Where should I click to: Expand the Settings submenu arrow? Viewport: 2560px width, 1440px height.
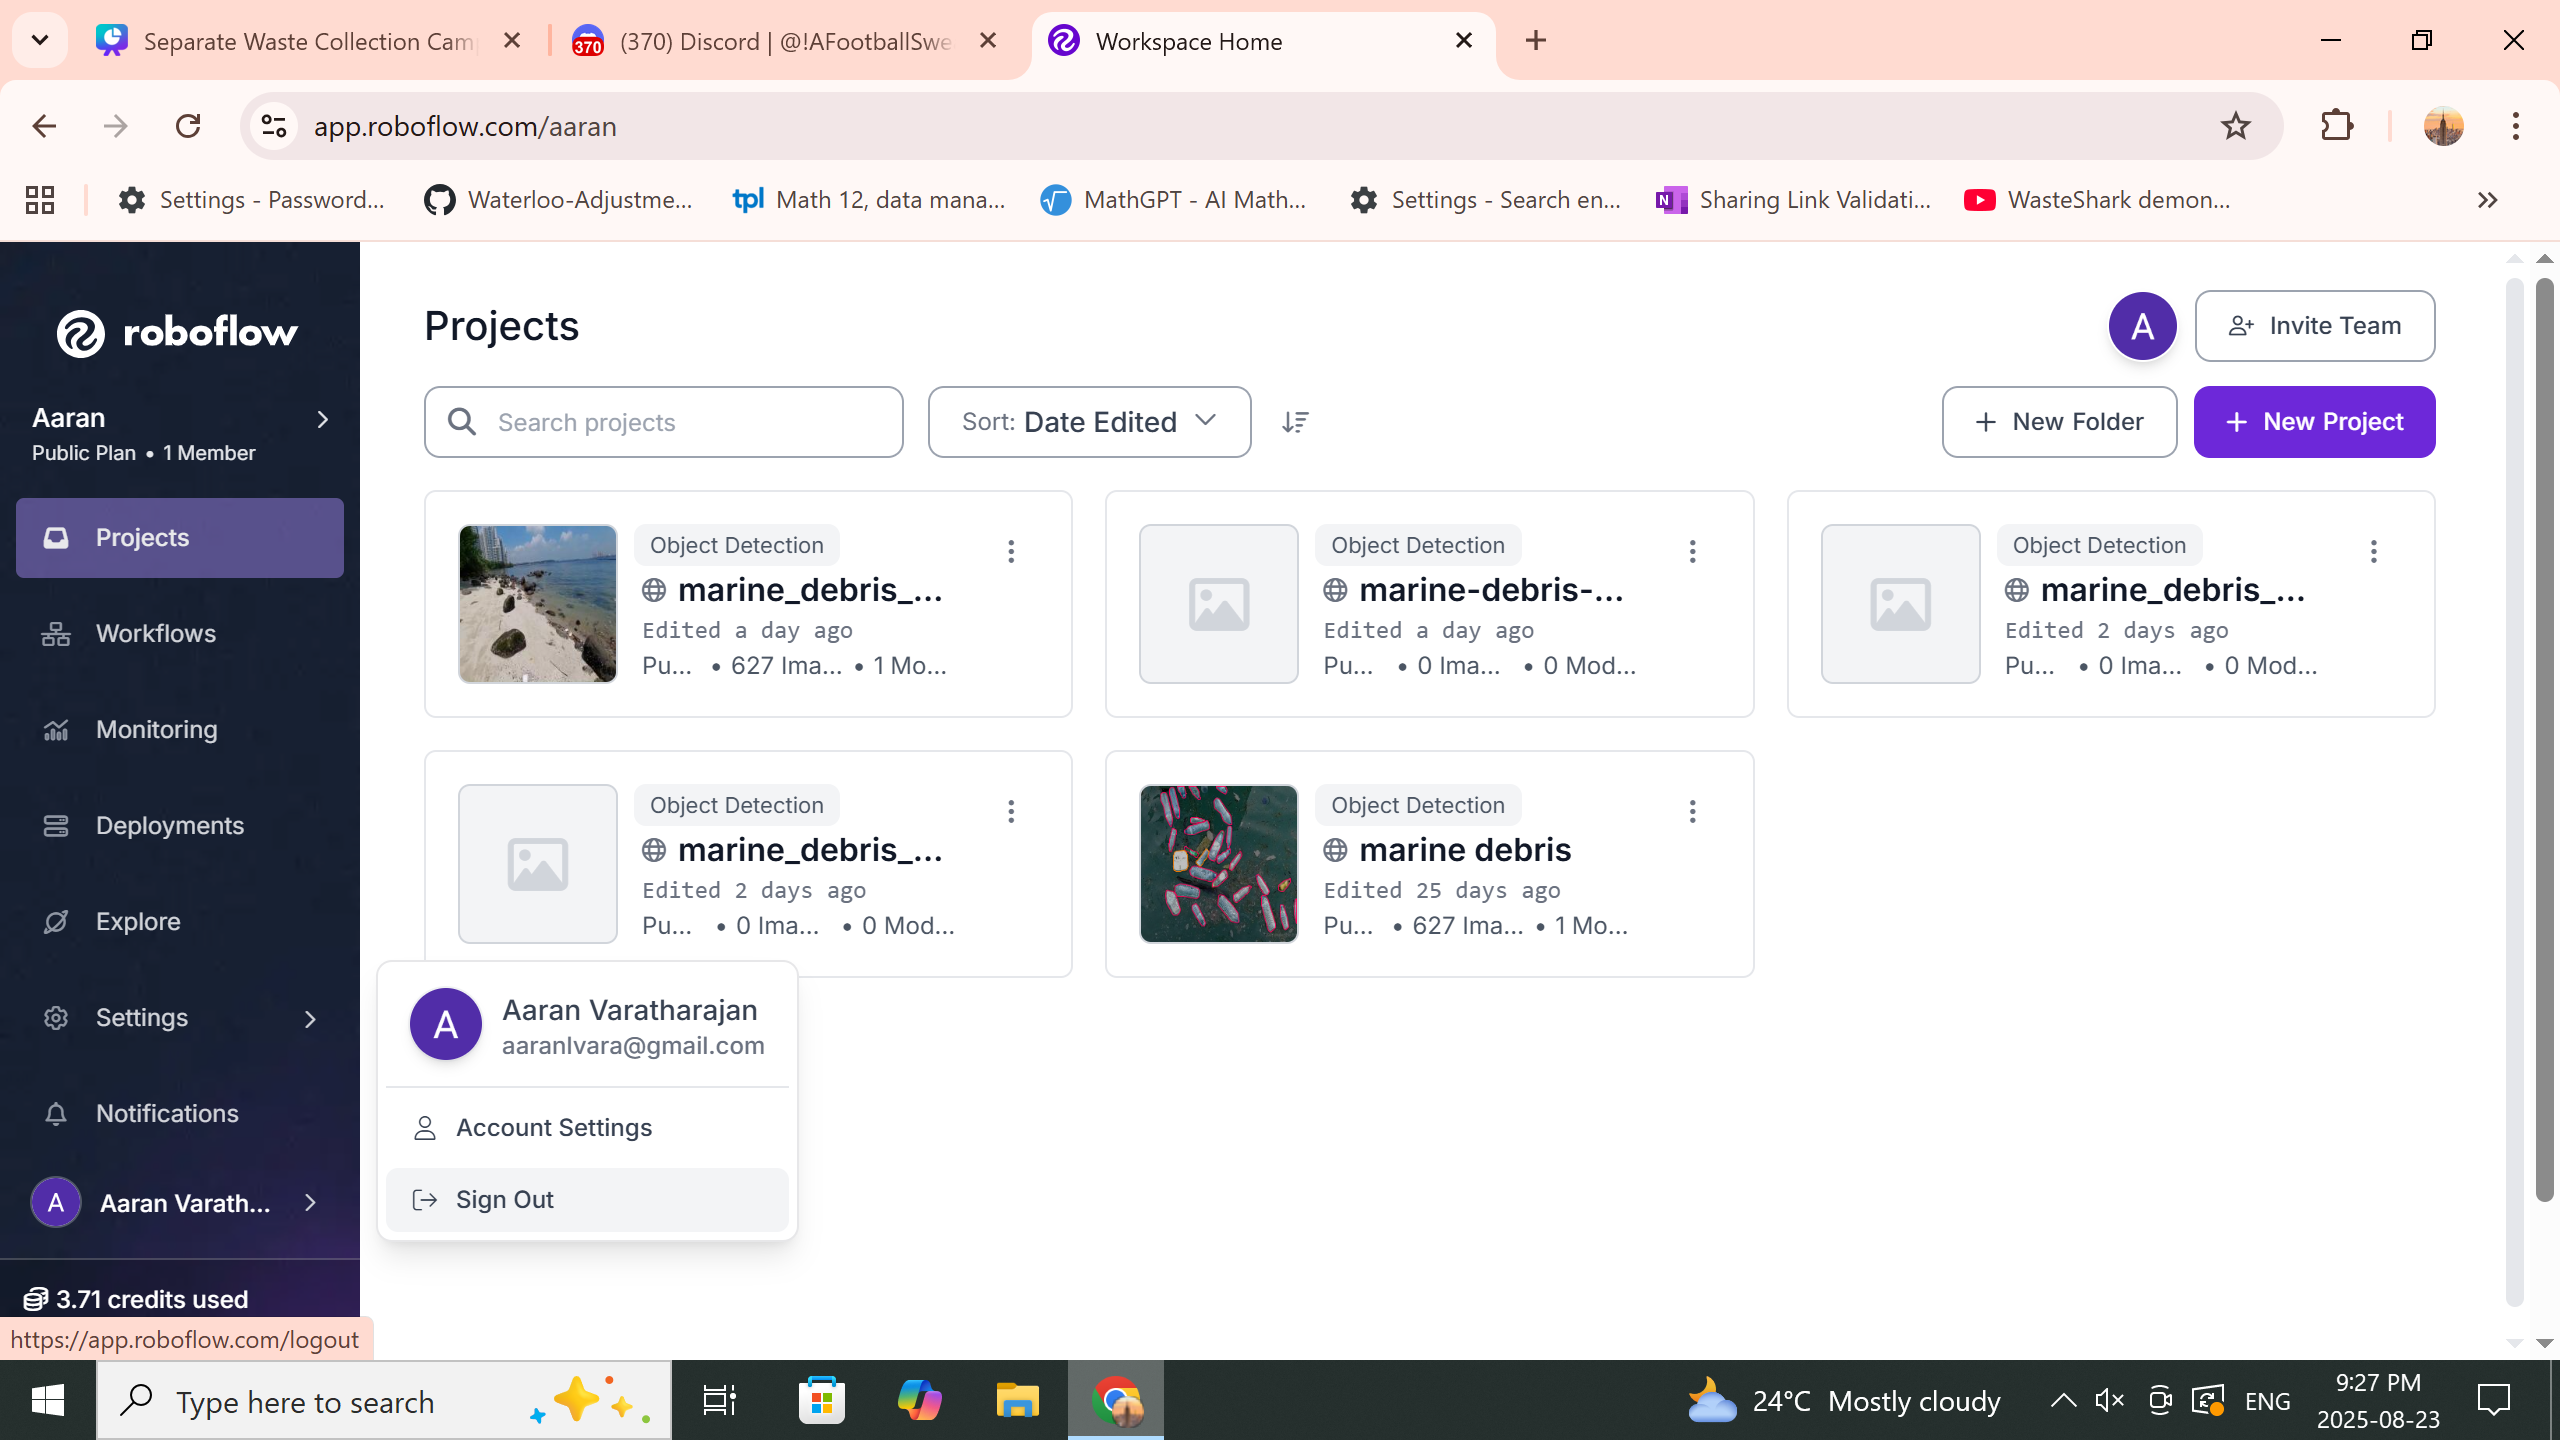pyautogui.click(x=310, y=1018)
